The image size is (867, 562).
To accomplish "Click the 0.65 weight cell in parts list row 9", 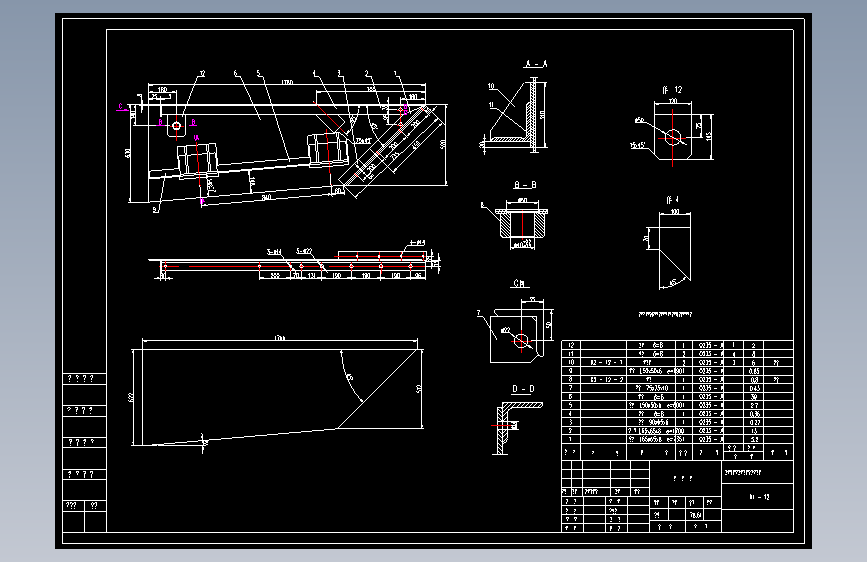I will pyautogui.click(x=754, y=371).
